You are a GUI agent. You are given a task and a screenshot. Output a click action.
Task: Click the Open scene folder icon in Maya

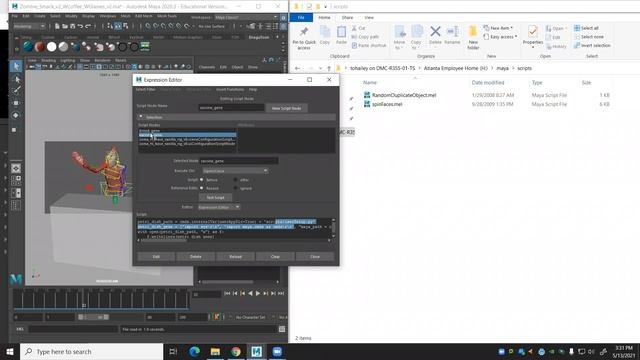(x=64, y=26)
